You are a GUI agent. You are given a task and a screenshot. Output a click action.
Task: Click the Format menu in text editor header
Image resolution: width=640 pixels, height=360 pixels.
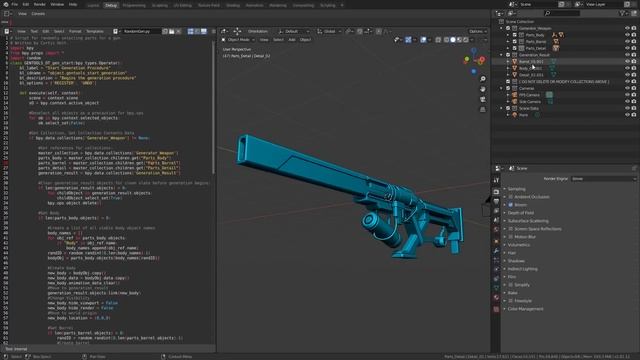(x=75, y=31)
